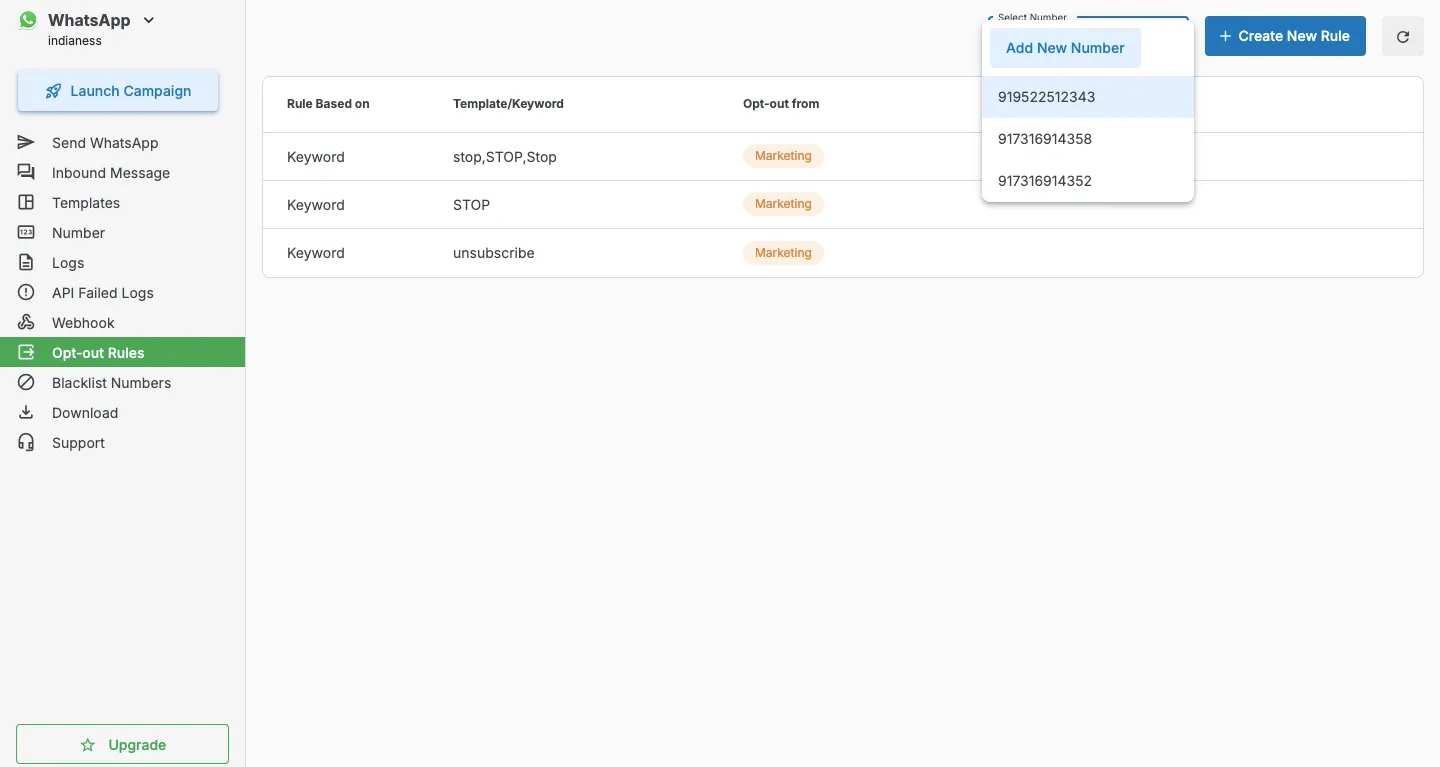Expand the WhatsApp product switcher chevron
Viewport: 1440px width, 767px height.
pos(149,20)
